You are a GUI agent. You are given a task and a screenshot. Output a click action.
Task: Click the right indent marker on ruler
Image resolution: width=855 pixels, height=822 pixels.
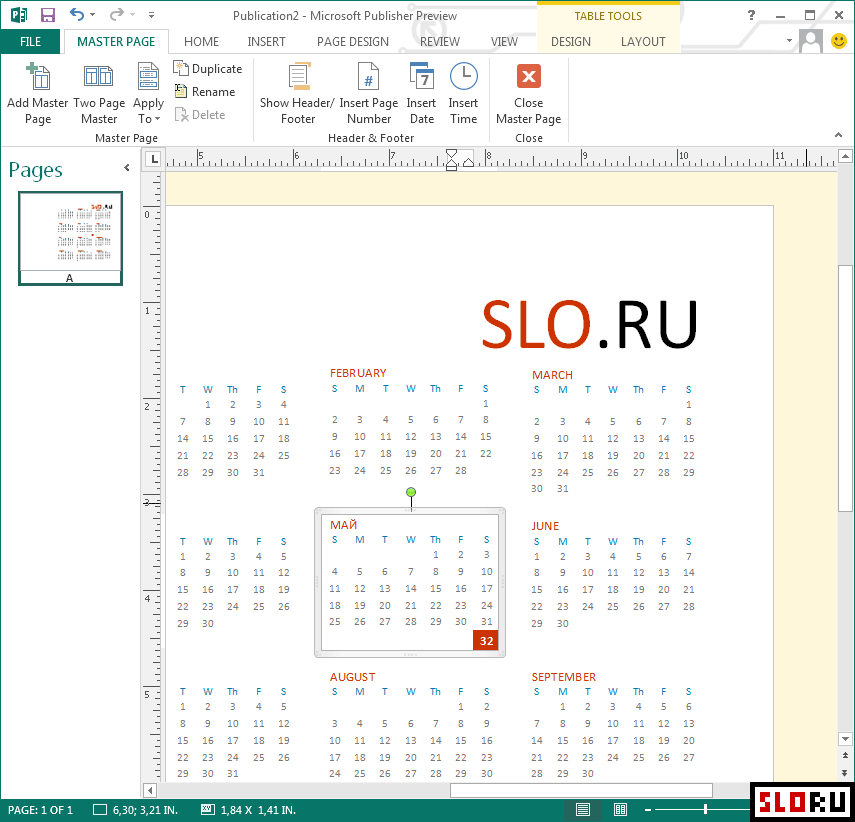click(468, 162)
